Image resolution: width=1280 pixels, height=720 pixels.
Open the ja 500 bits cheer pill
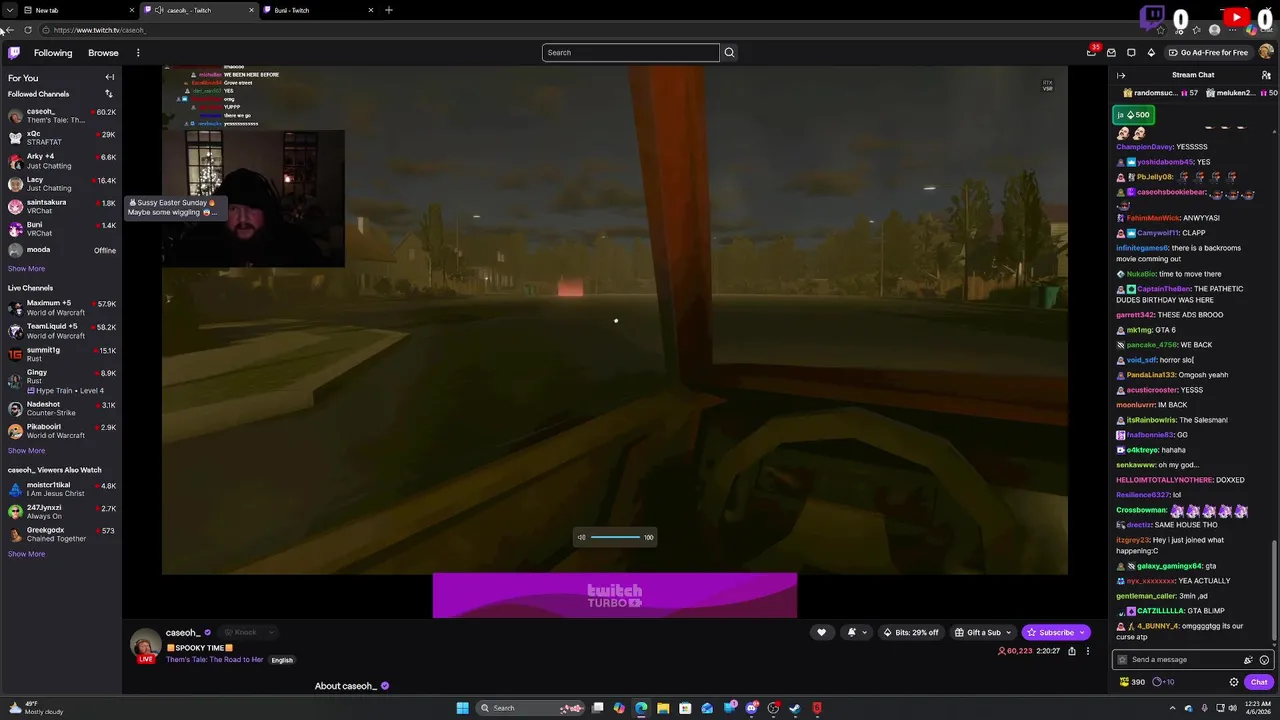point(1134,115)
